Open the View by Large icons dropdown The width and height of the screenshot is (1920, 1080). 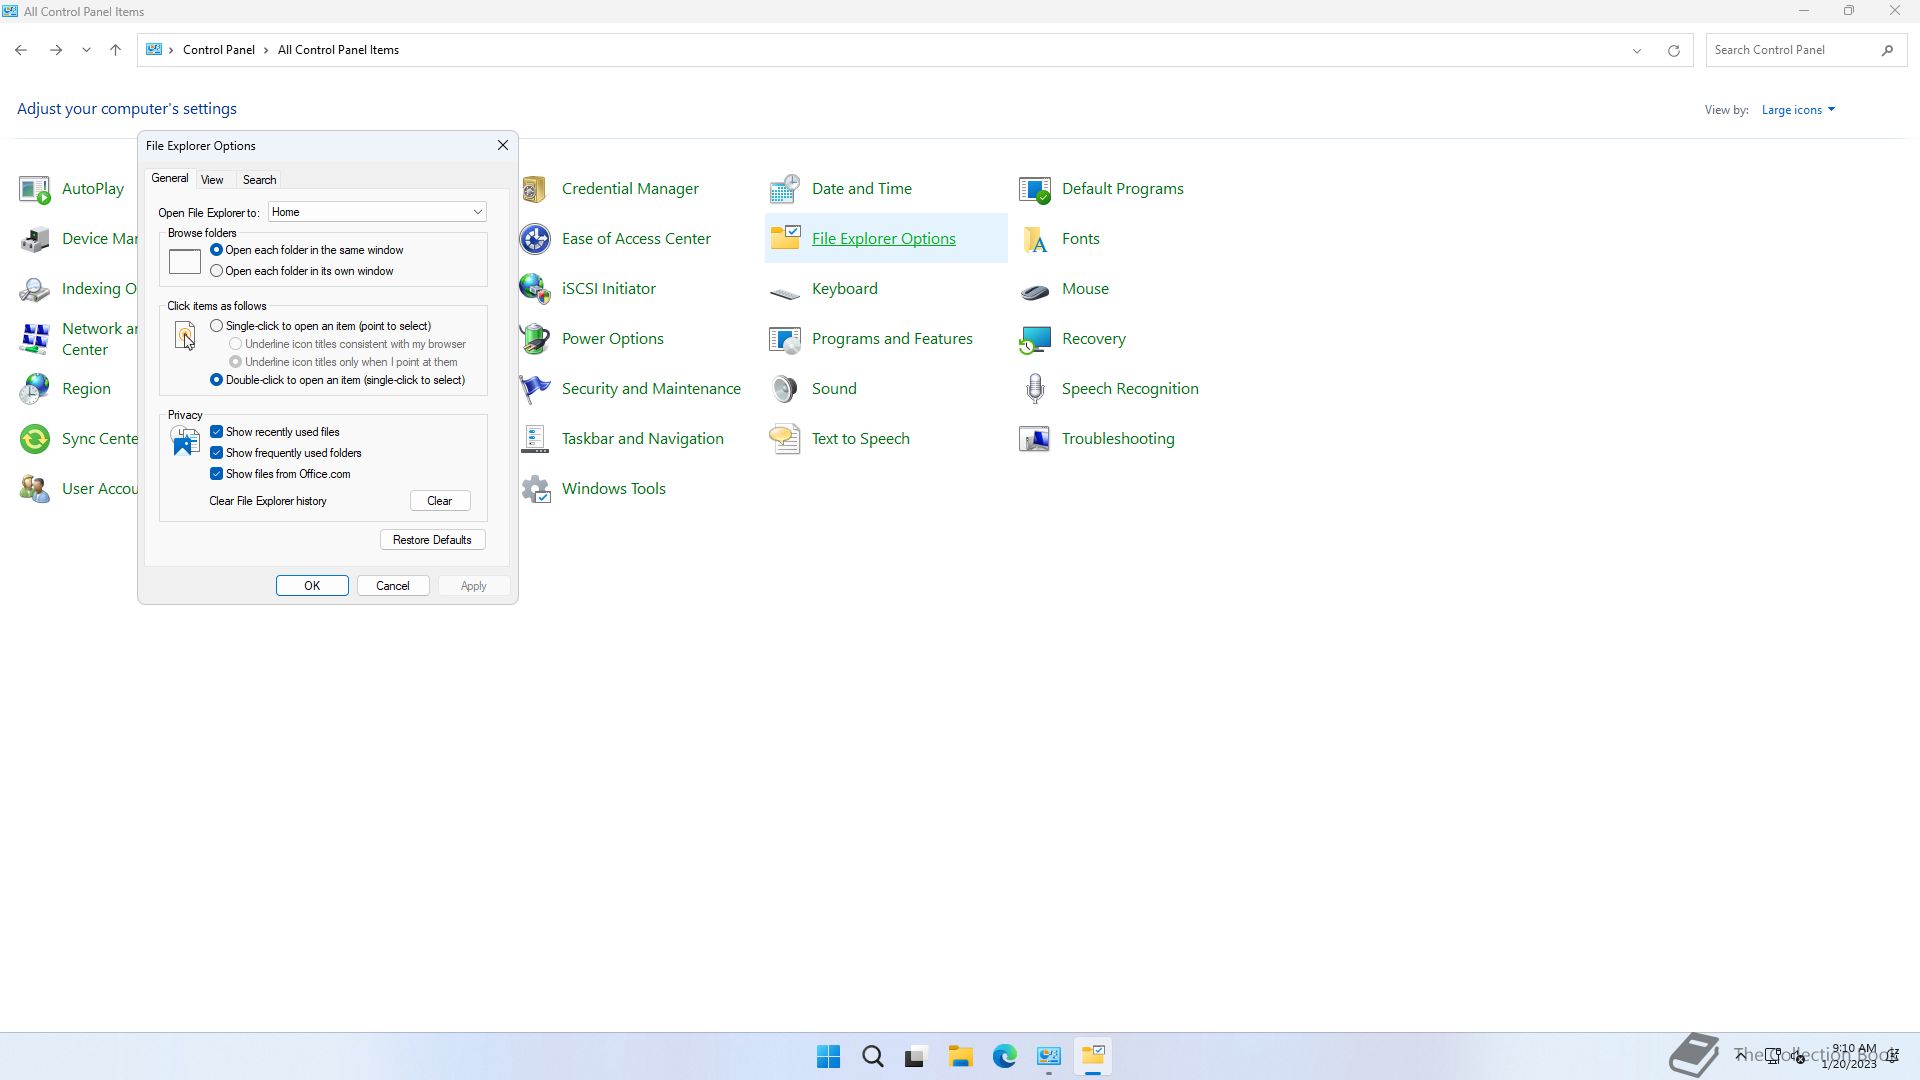(1798, 110)
